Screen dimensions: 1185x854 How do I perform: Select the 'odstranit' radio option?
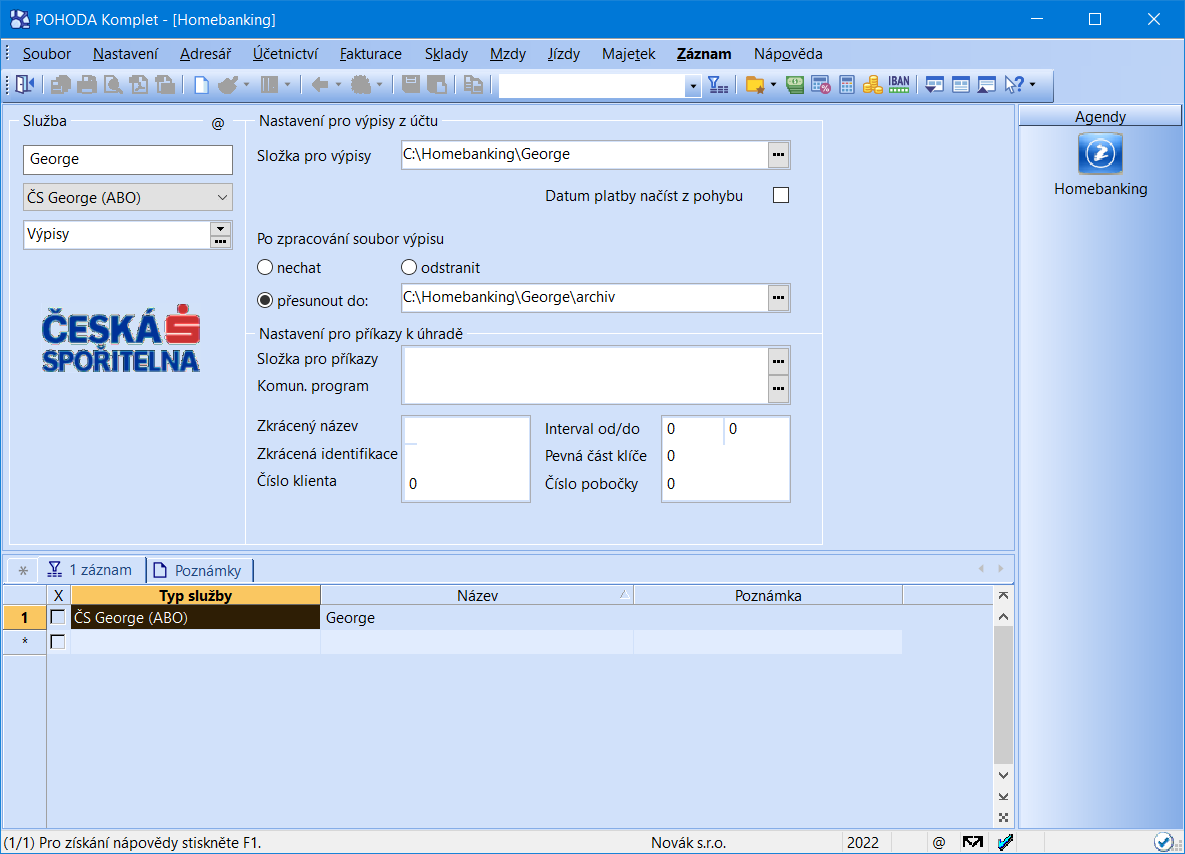click(408, 268)
